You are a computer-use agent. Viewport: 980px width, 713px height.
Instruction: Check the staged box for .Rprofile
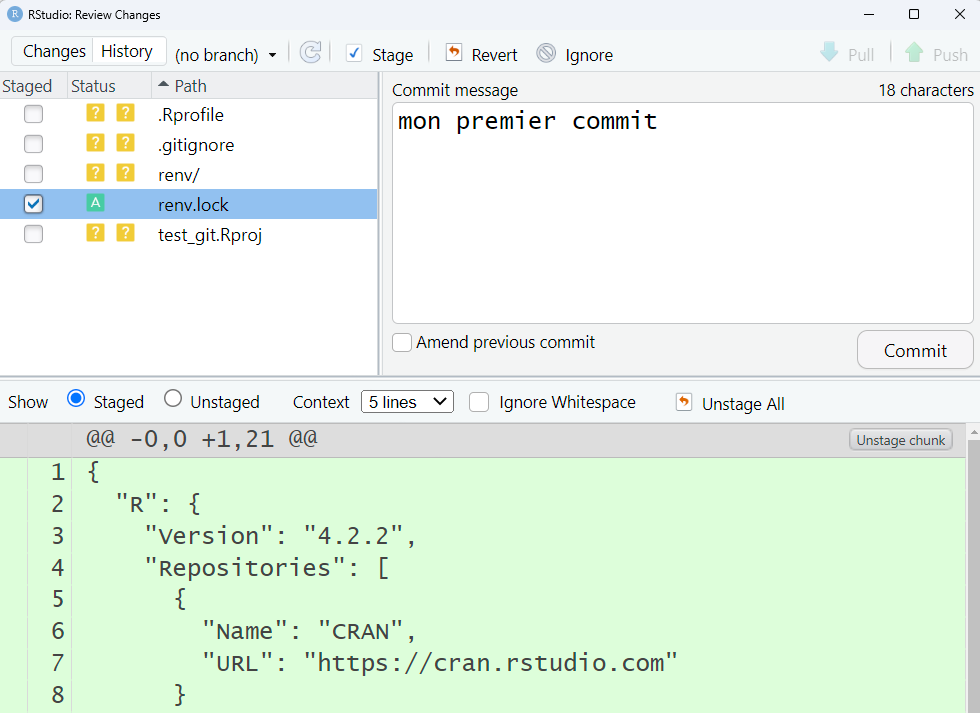click(34, 115)
